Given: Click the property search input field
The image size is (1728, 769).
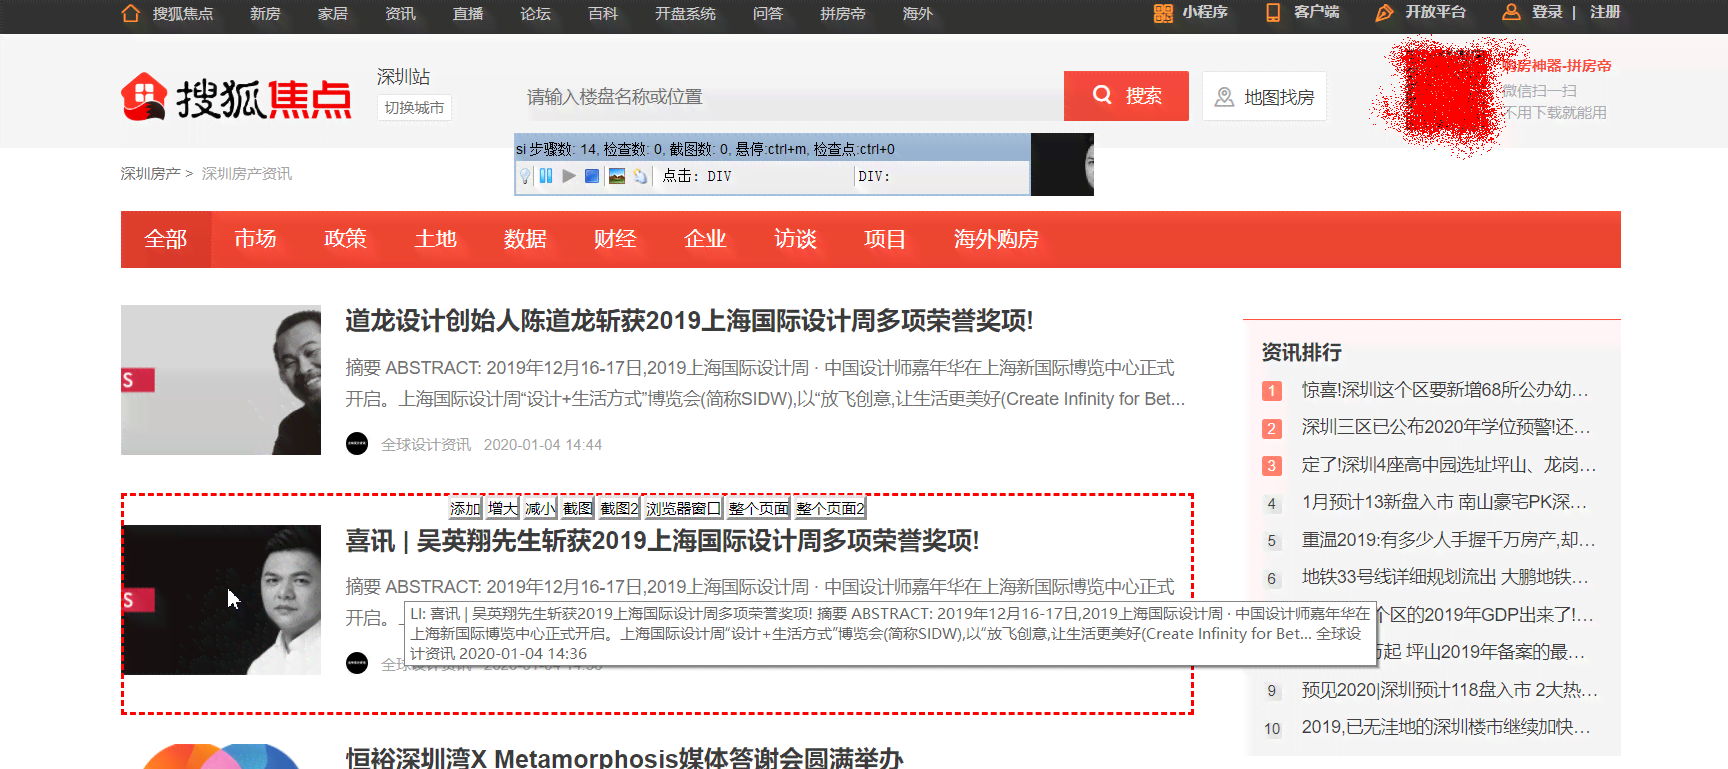Looking at the screenshot, I should [788, 97].
